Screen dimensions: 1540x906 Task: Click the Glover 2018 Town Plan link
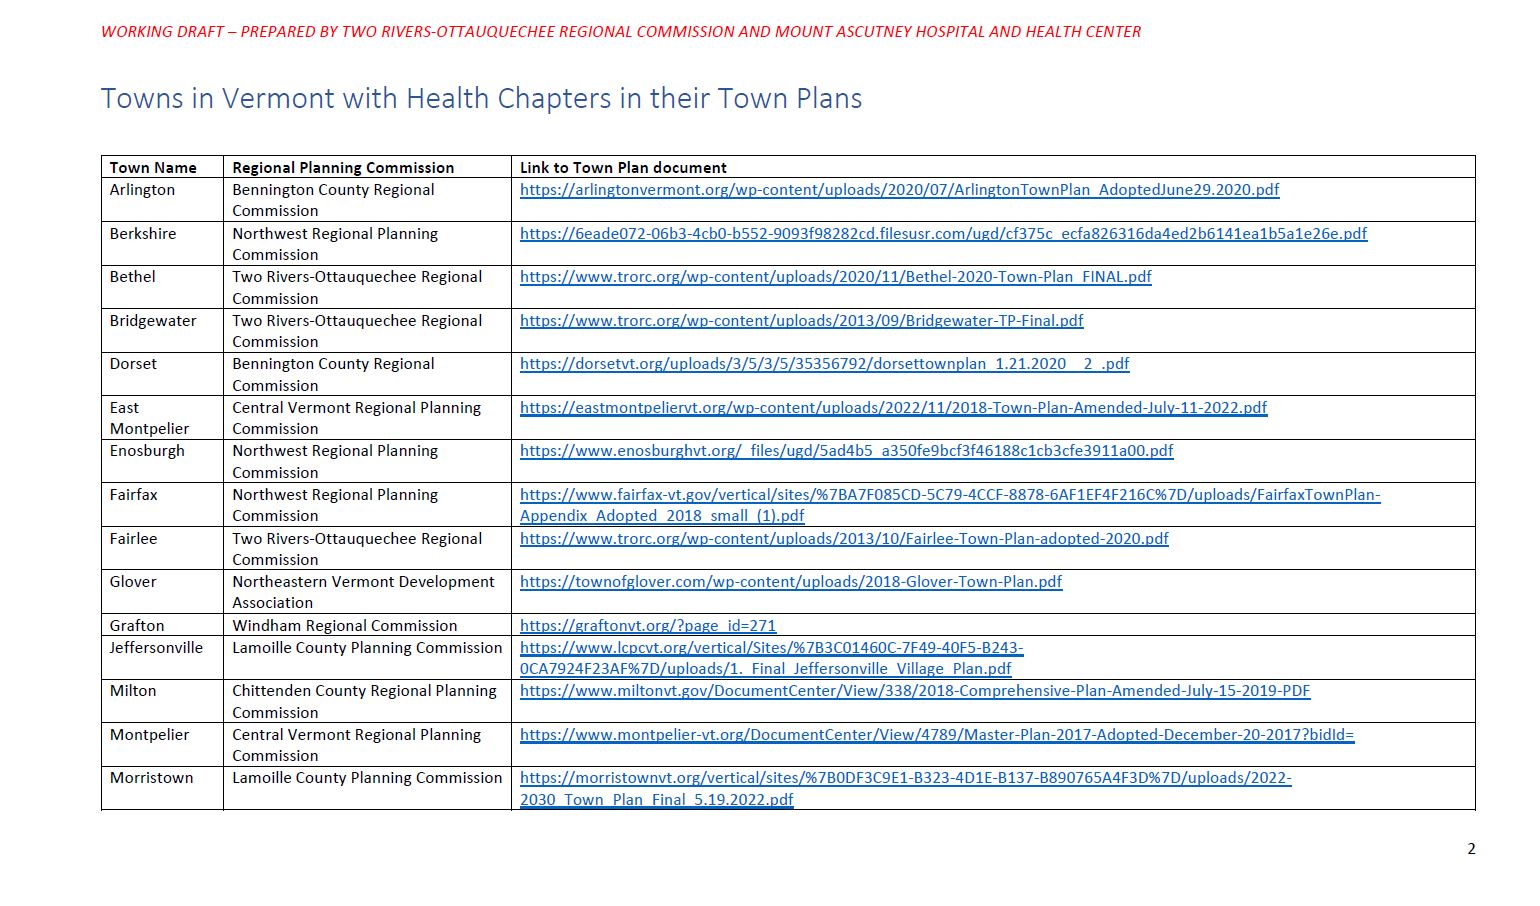[791, 582]
